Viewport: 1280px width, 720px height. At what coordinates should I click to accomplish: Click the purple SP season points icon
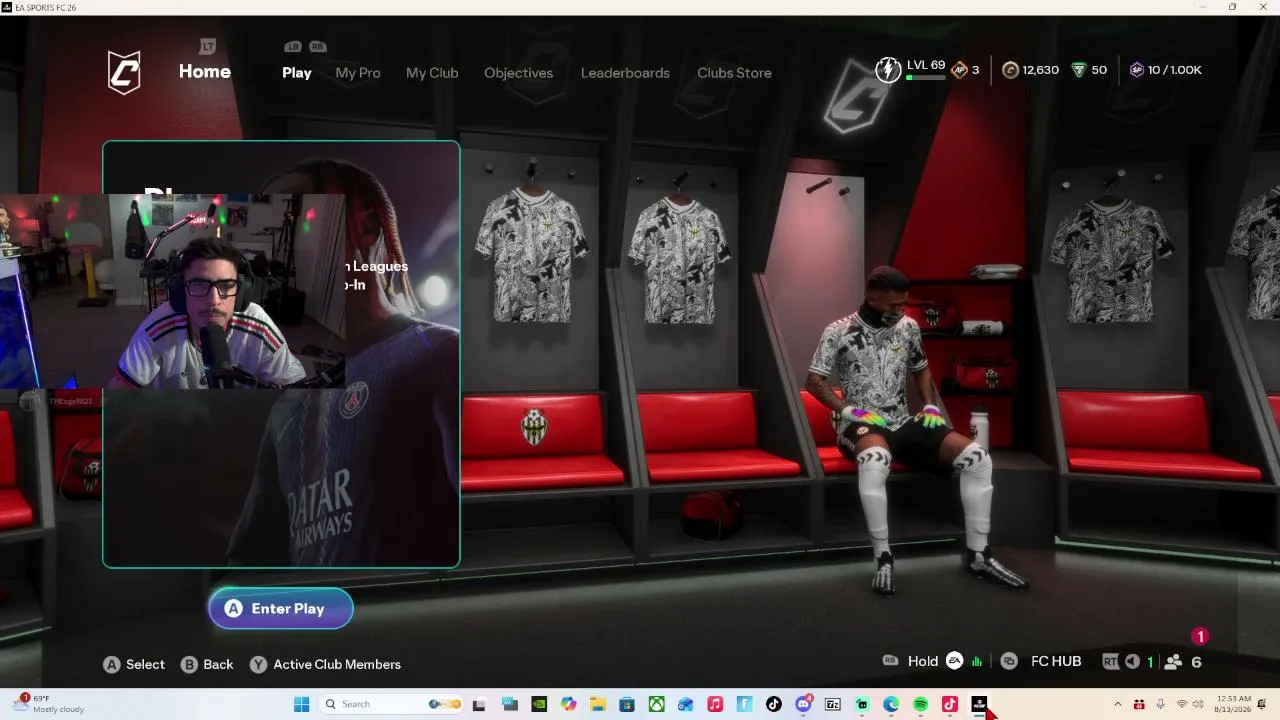(x=1136, y=70)
